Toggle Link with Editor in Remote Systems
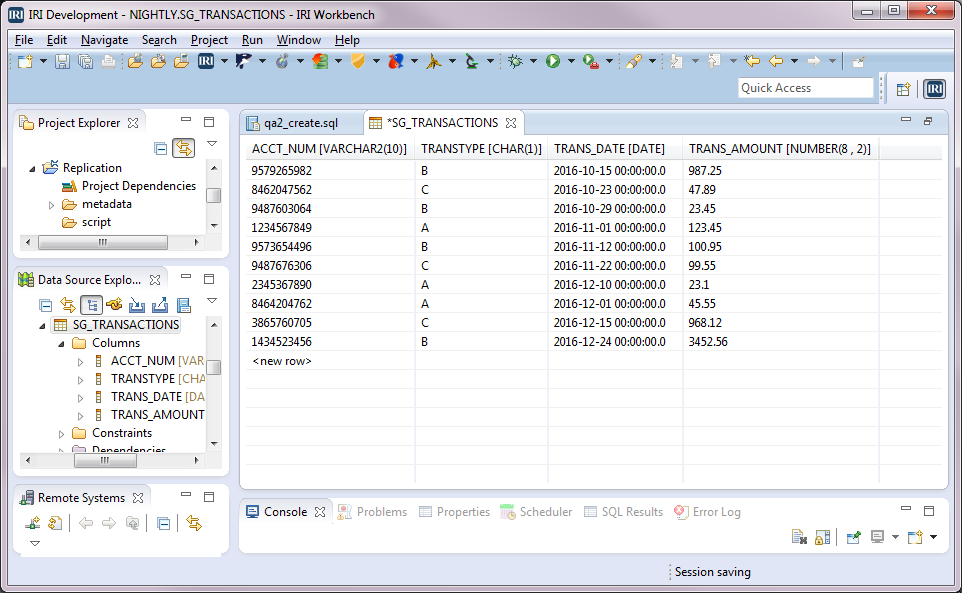This screenshot has width=962, height=593. 194,523
